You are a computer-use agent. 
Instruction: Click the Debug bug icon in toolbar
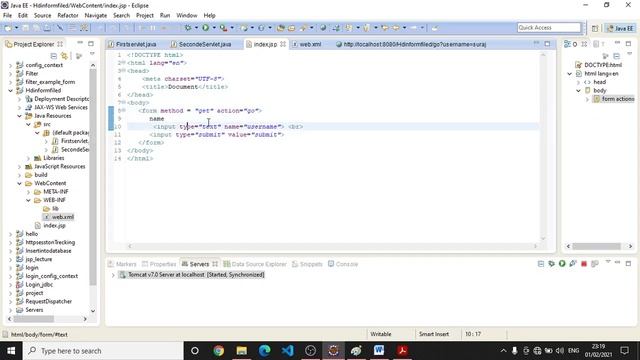188,28
